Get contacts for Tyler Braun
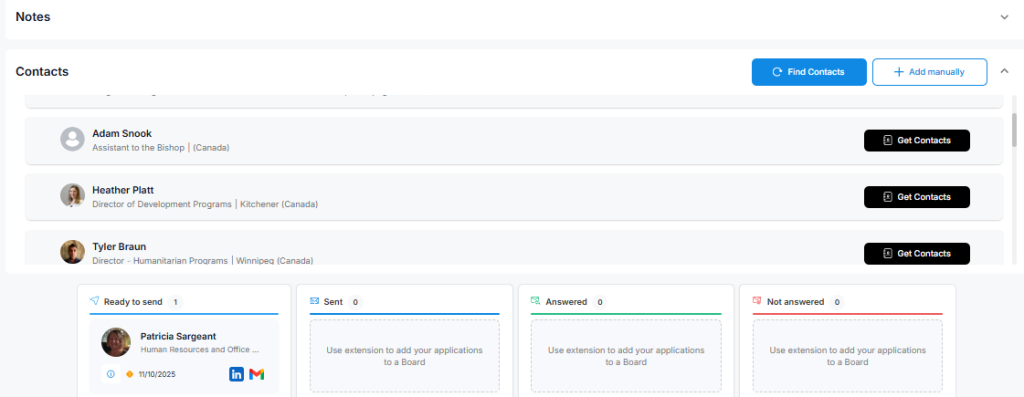This screenshot has width=1024, height=397. pyautogui.click(x=916, y=253)
